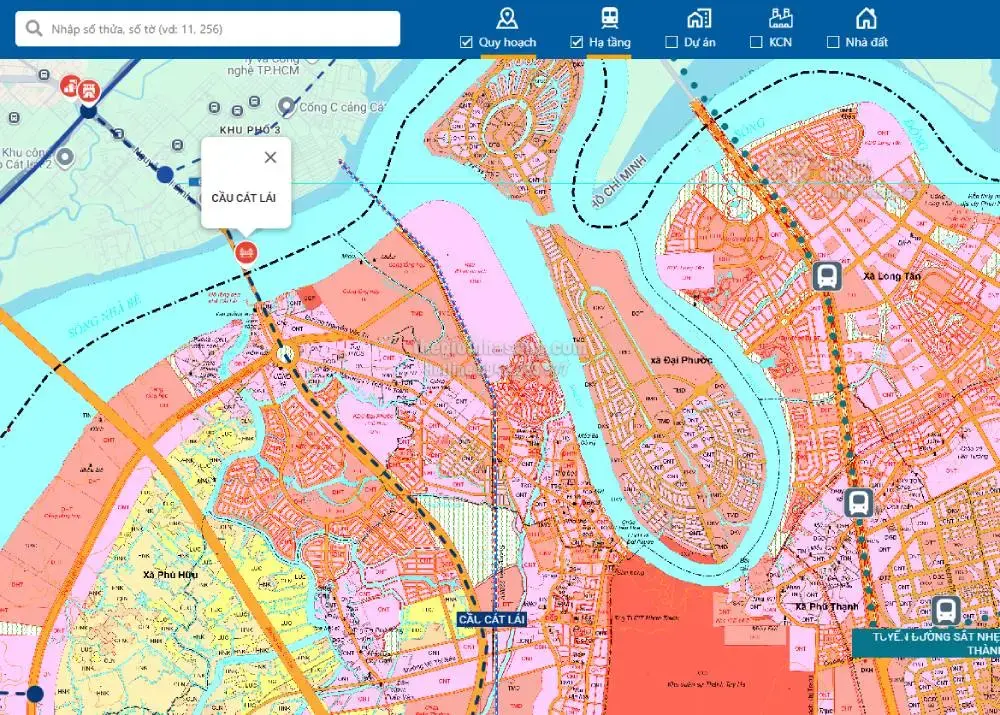The height and width of the screenshot is (715, 1000).
Task: Click the Cổng C cảng Cát Lái location pin
Action: [287, 106]
